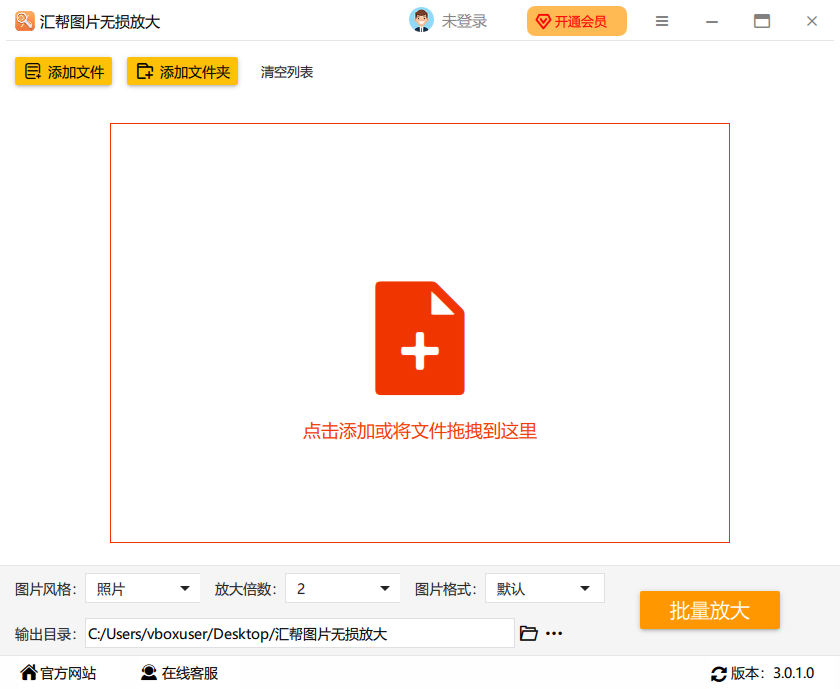
Task: Click the version number 3.0.1.0 text
Action: (x=793, y=673)
